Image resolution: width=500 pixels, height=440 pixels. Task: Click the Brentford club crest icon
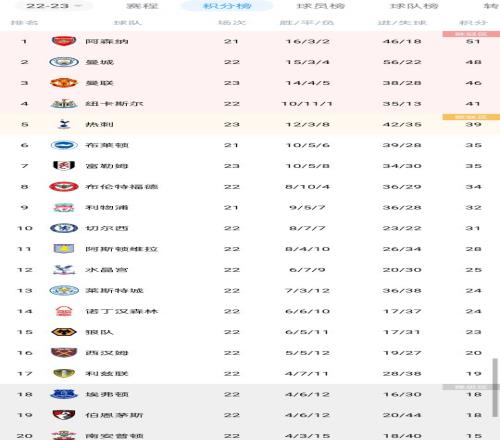click(64, 187)
